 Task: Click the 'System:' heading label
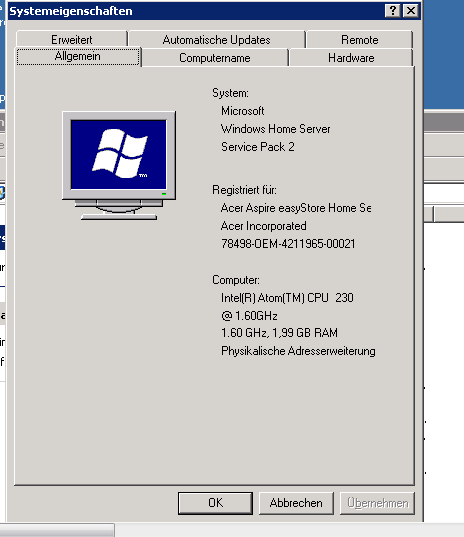coord(230,93)
